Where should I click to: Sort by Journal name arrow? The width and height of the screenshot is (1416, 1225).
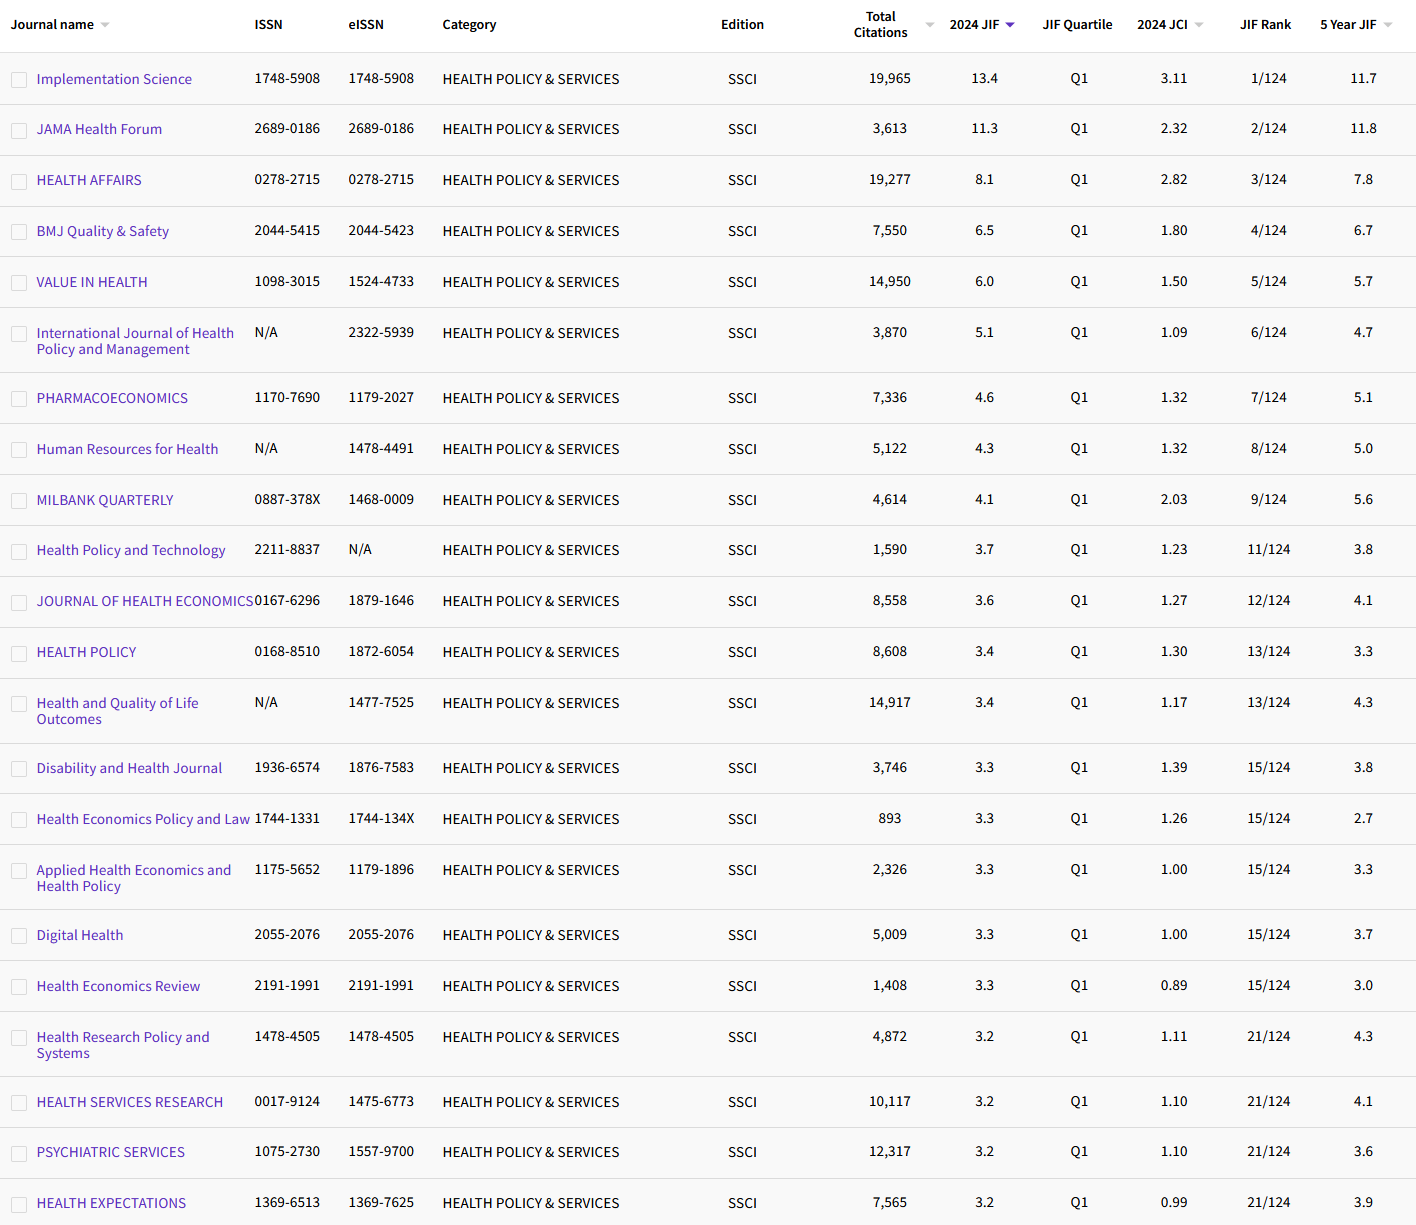105,25
